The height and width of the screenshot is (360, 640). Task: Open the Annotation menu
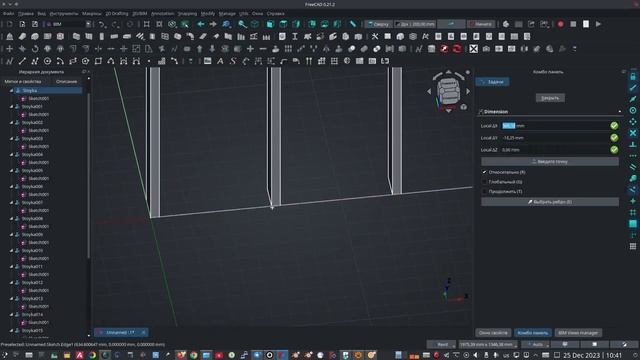tap(162, 13)
